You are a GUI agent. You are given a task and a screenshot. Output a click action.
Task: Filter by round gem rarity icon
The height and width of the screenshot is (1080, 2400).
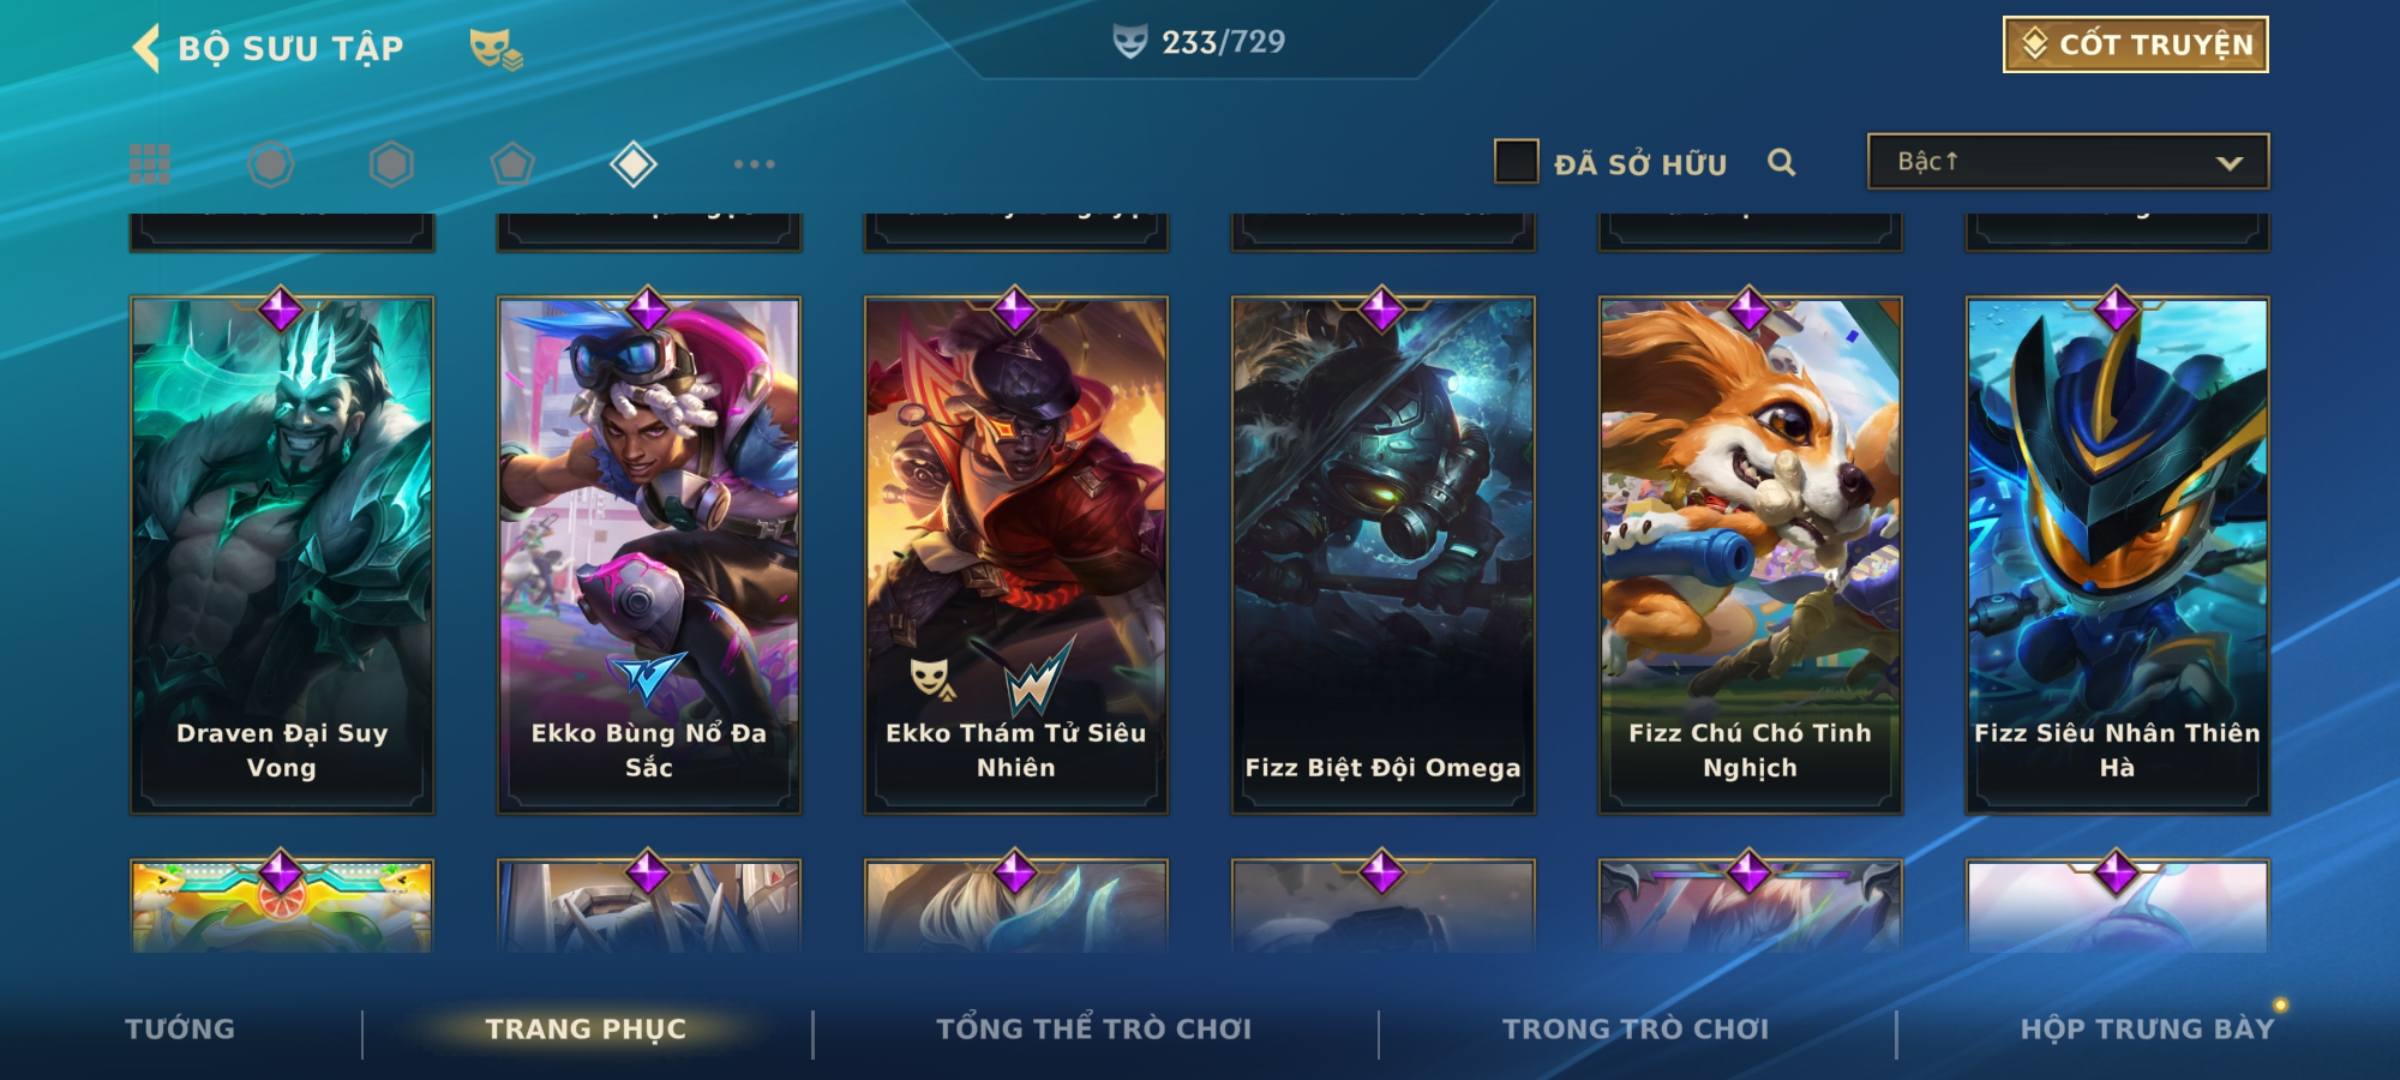(271, 164)
